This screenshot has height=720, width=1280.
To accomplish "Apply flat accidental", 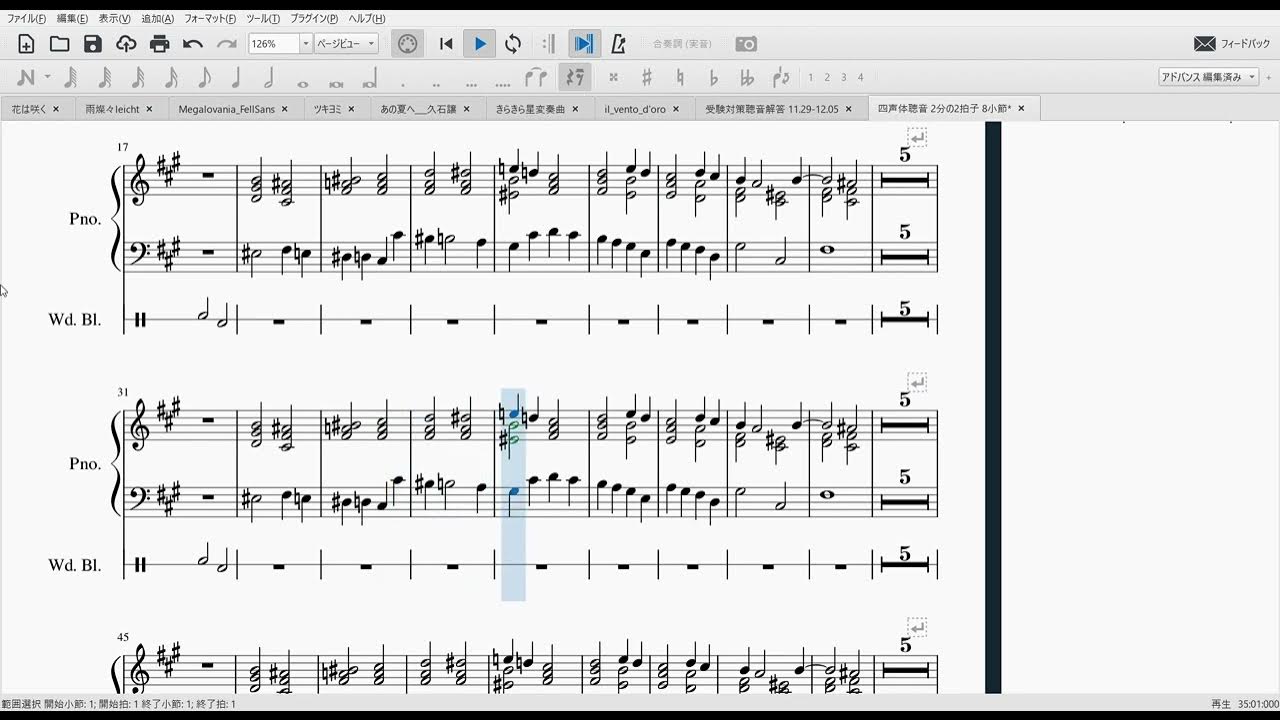I will 713,77.
